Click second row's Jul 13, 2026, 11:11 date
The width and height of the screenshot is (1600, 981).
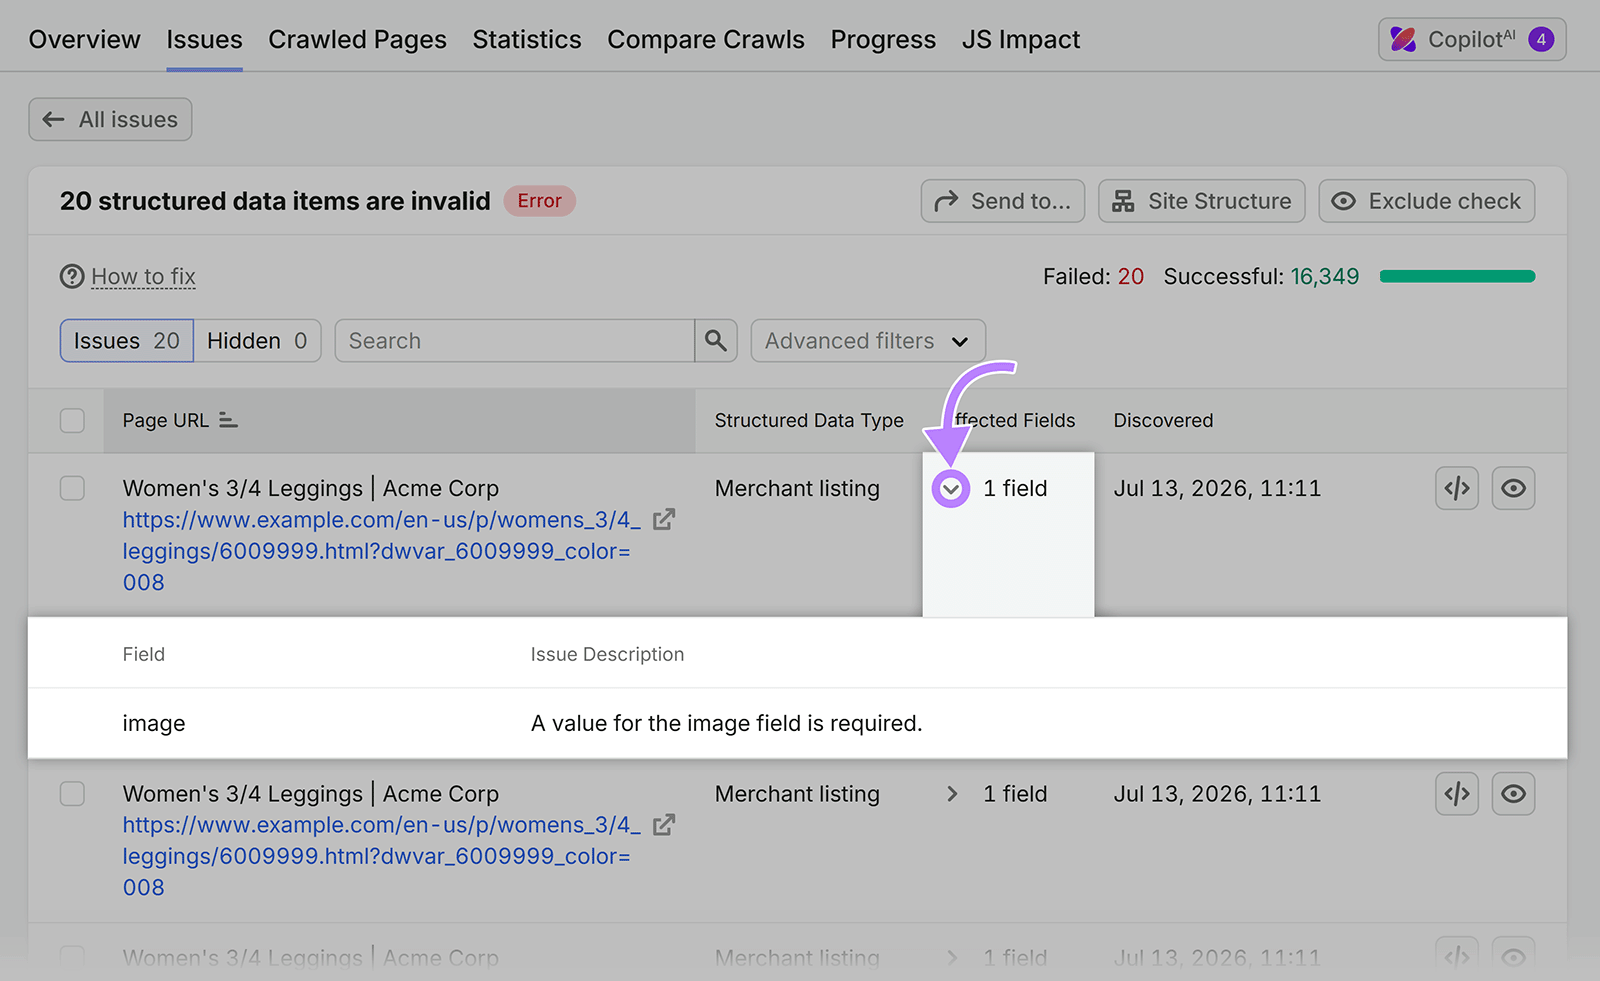point(1217,794)
